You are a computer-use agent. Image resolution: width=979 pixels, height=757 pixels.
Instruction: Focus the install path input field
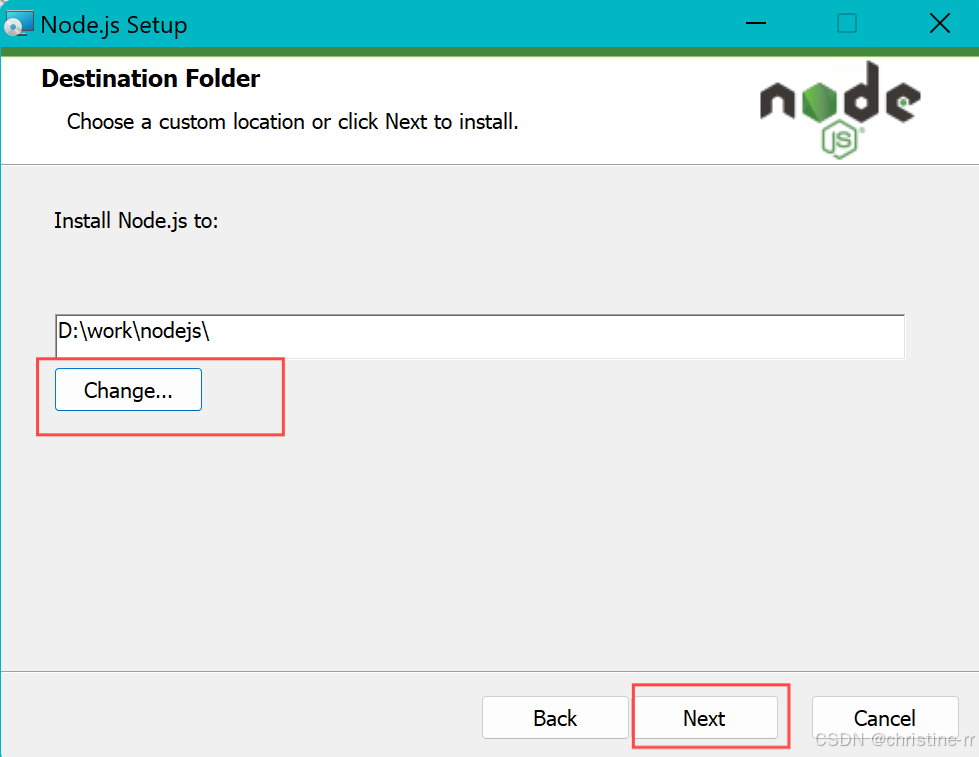point(480,336)
